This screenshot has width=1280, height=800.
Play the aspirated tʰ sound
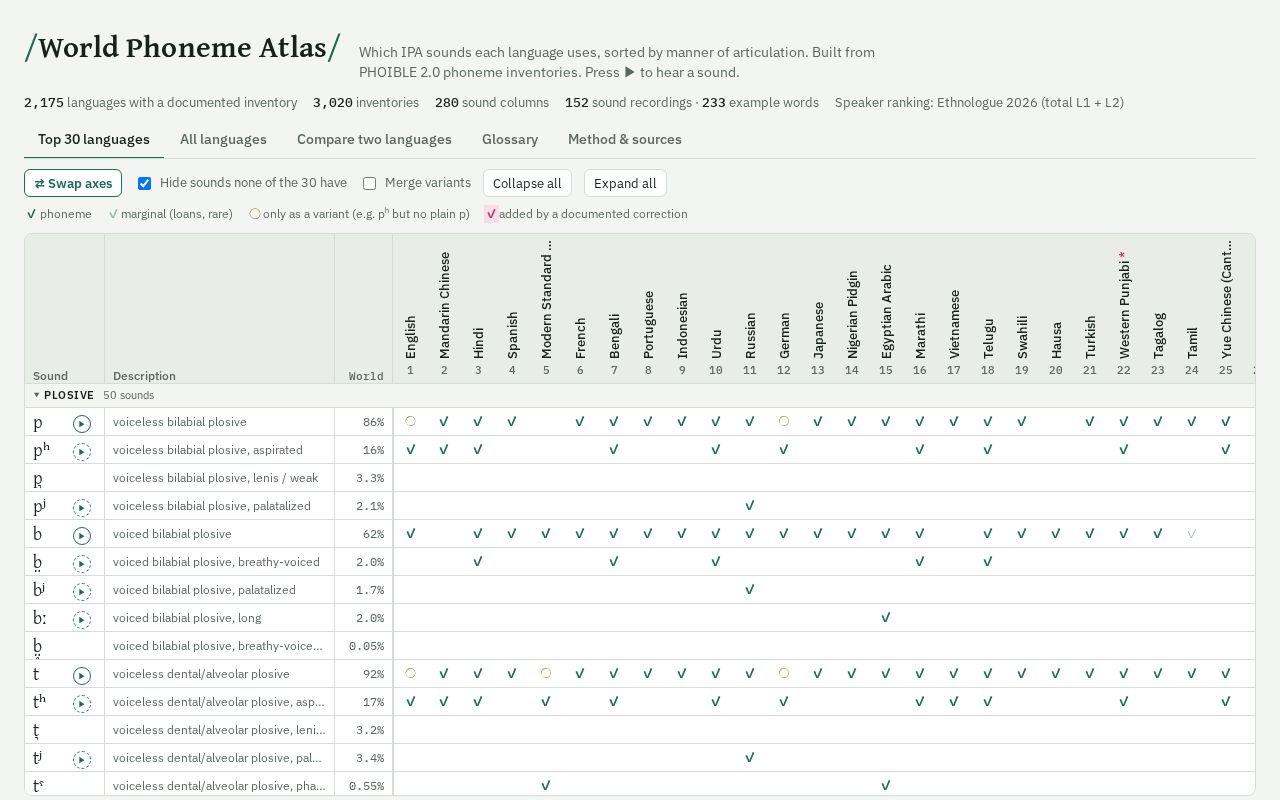(82, 704)
